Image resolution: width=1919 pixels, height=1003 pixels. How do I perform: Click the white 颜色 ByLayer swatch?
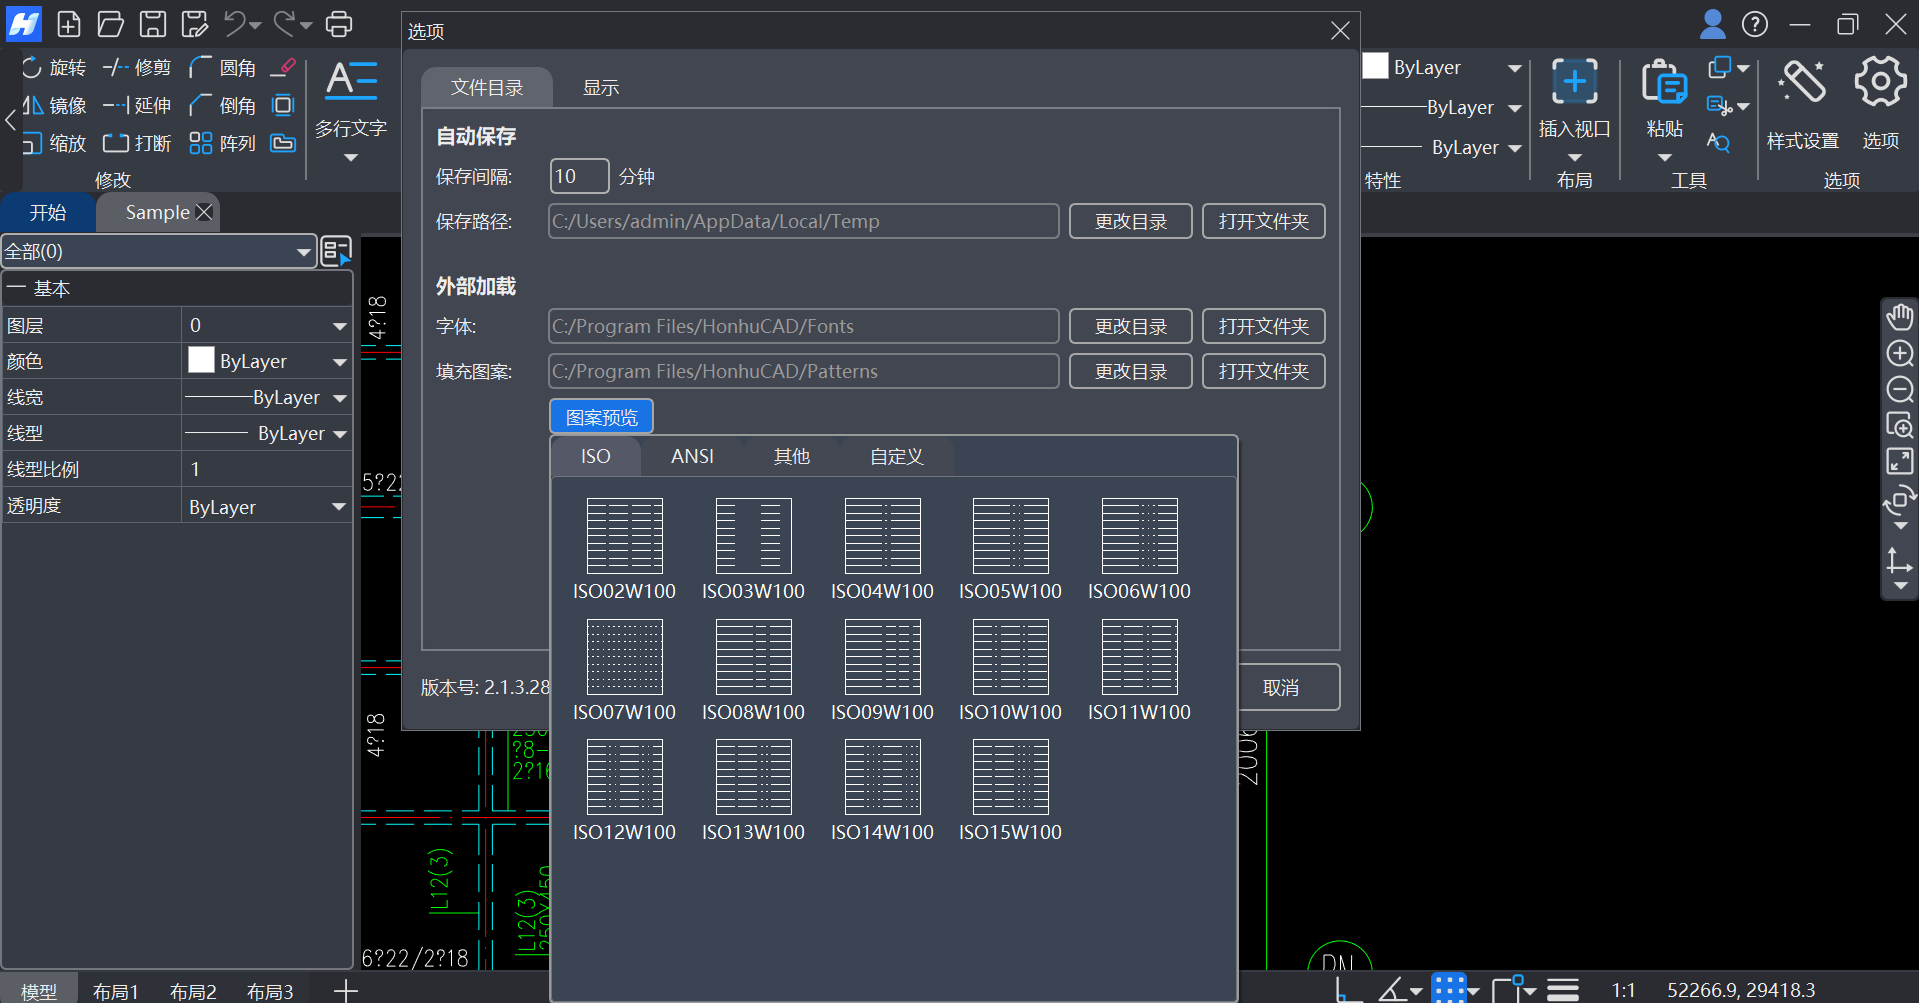[x=202, y=361]
